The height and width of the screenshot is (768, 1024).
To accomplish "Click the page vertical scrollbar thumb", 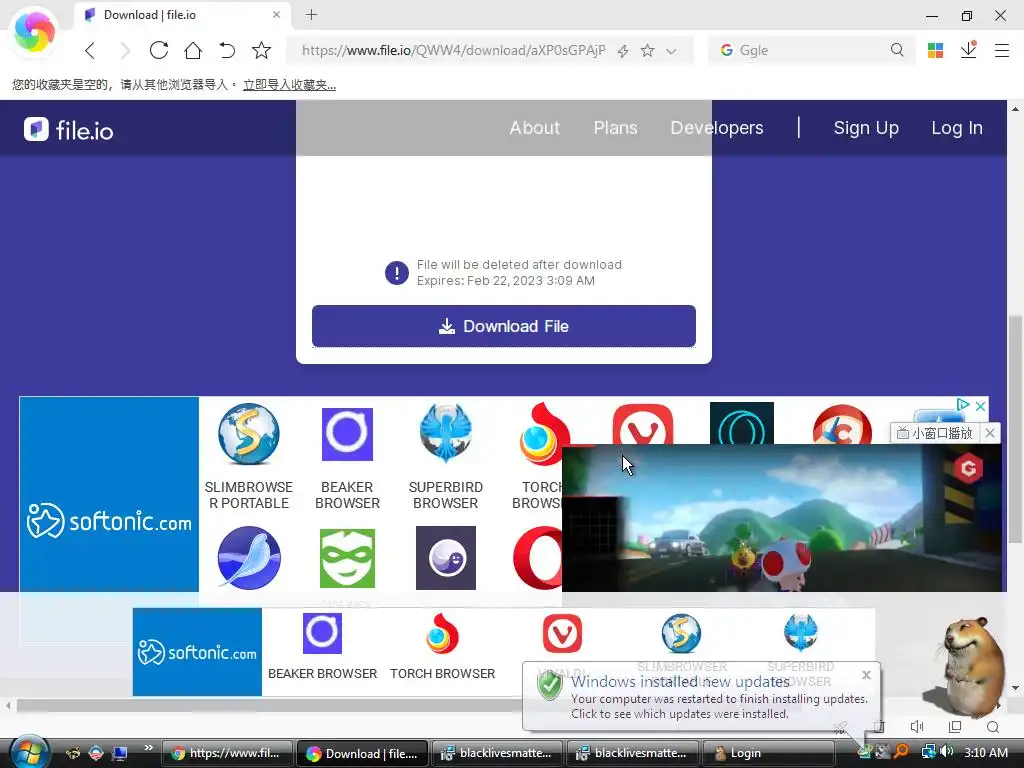I will pyautogui.click(x=1015, y=429).
